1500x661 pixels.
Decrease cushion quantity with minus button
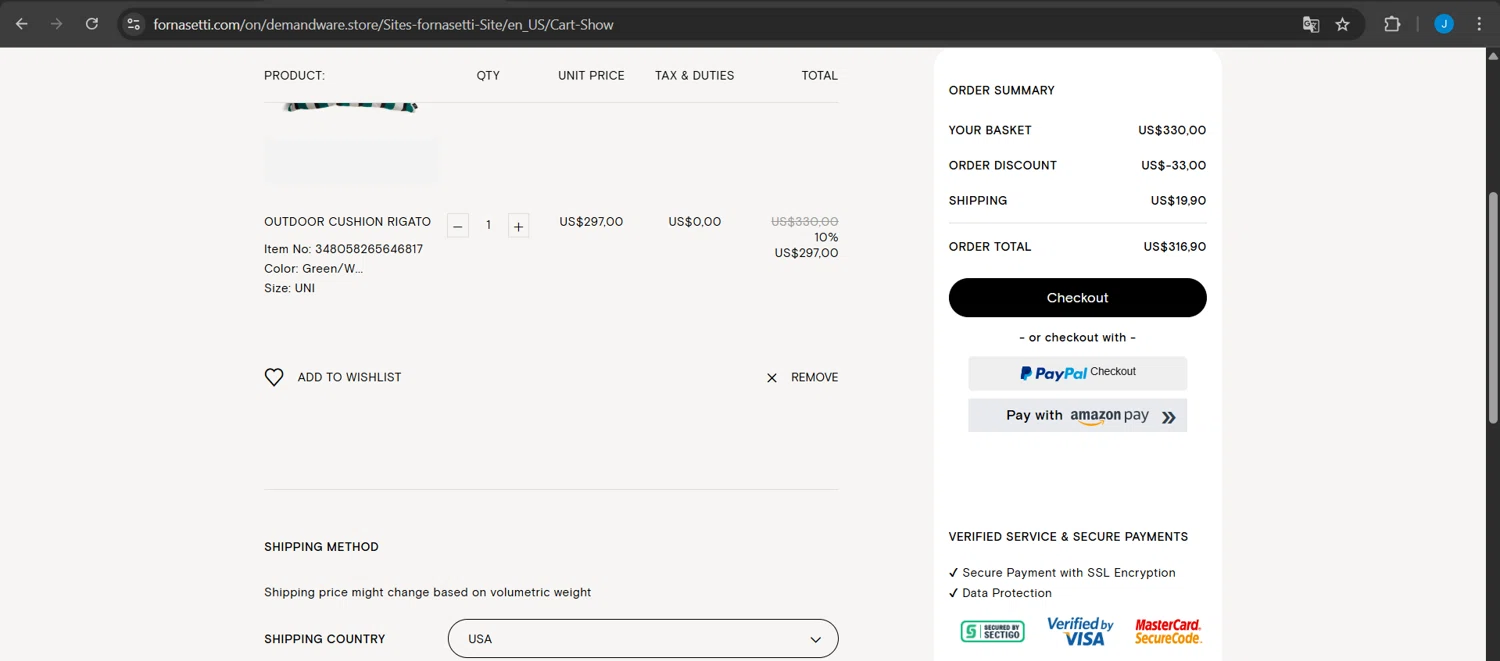point(458,226)
